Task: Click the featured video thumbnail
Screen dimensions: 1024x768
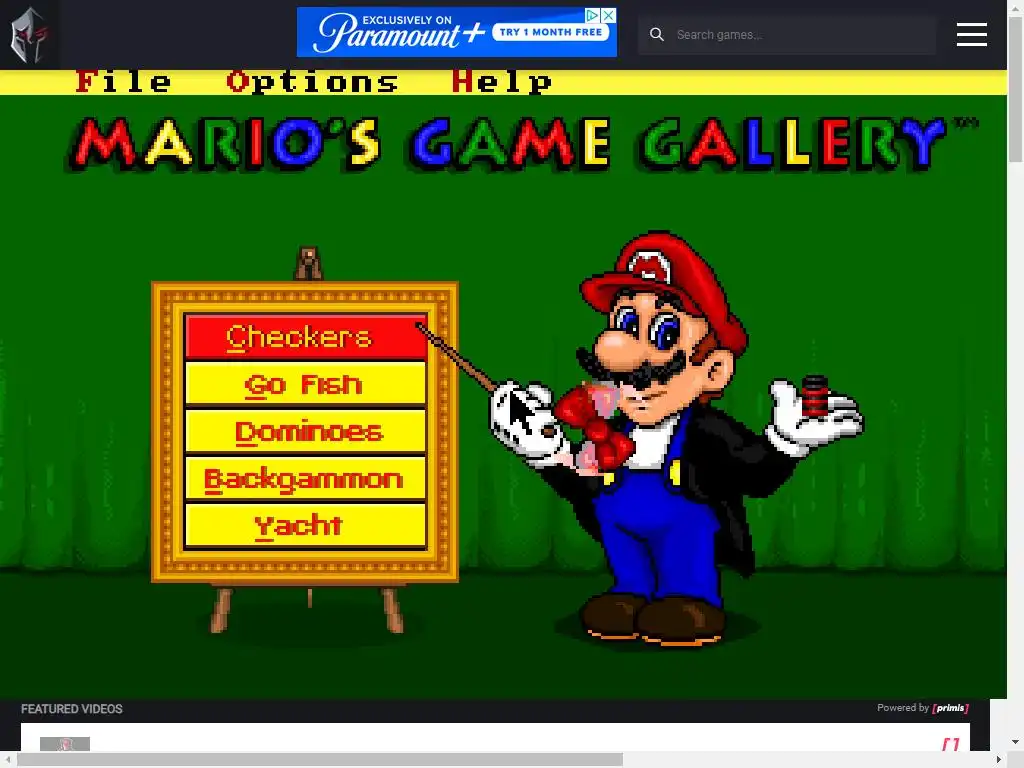Action: (65, 744)
